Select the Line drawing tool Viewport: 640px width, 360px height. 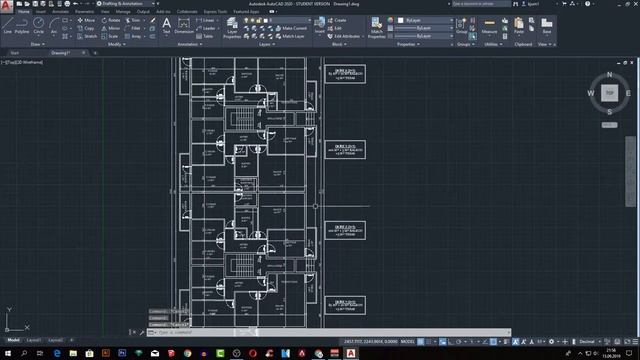click(7, 25)
